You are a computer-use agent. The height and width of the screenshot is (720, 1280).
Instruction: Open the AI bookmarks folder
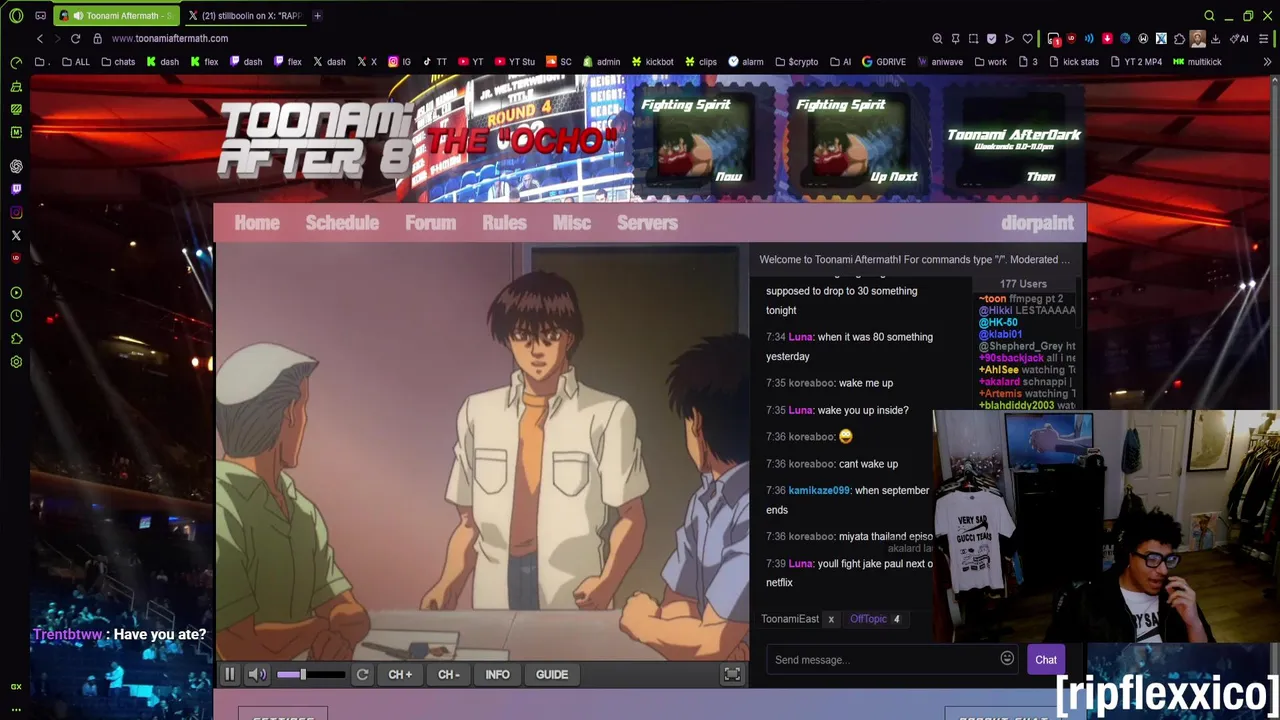click(x=840, y=62)
